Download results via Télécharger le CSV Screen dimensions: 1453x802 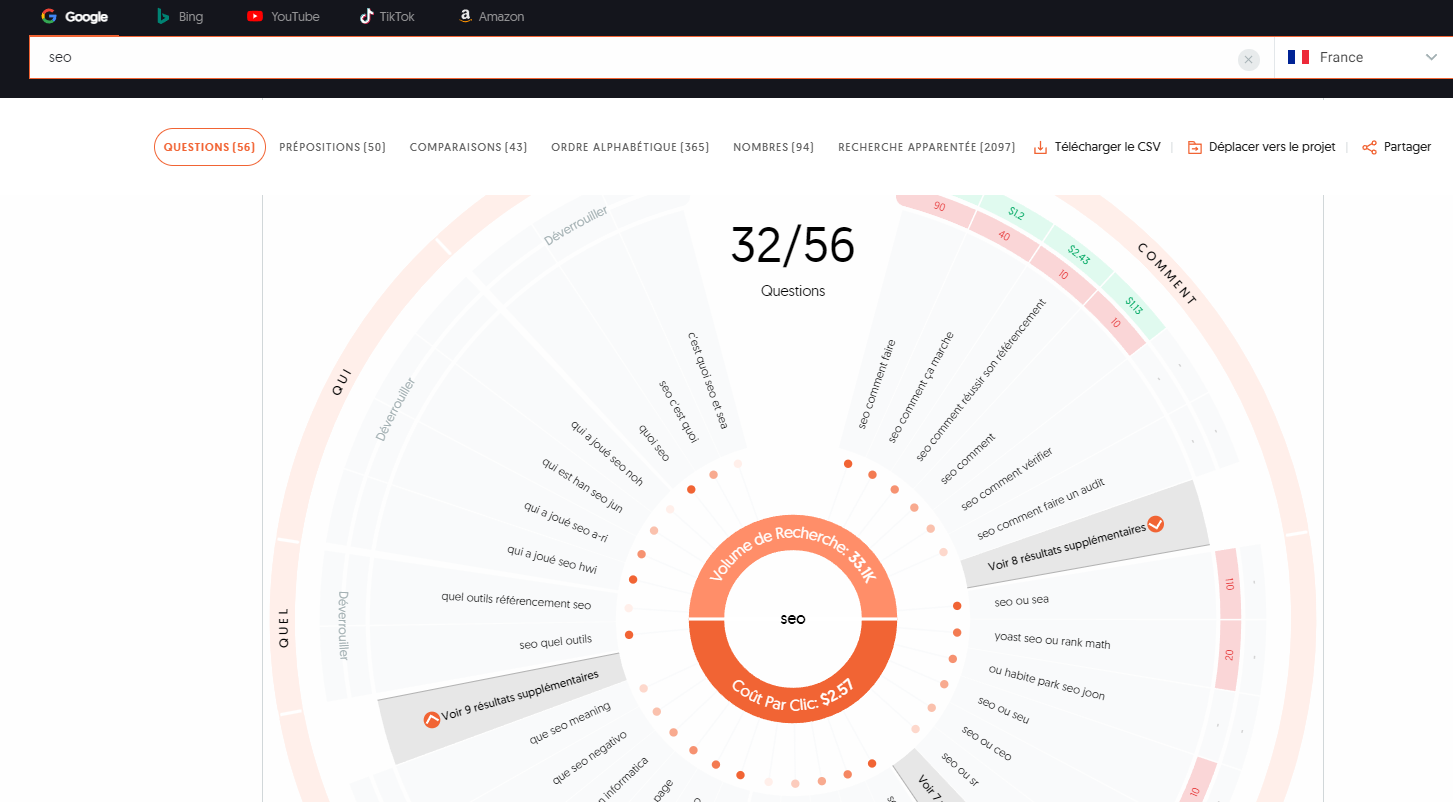[x=1097, y=147]
